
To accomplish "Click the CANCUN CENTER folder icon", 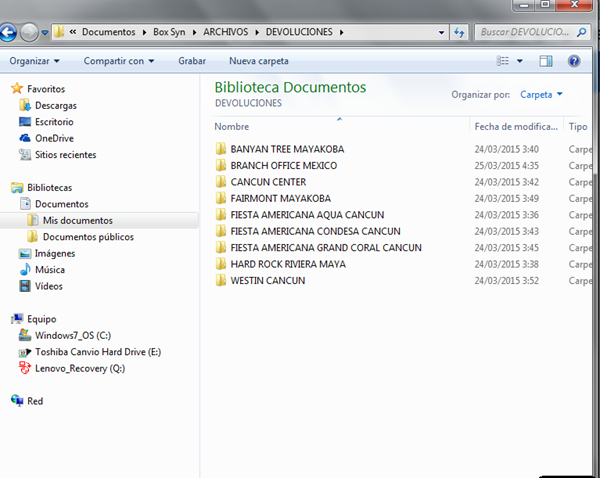I will coord(221,181).
